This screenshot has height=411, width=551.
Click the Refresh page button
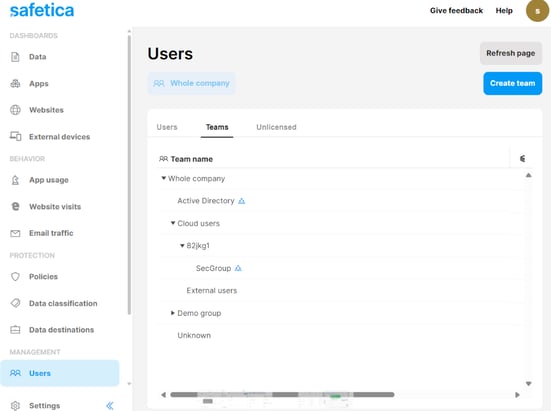[511, 53]
